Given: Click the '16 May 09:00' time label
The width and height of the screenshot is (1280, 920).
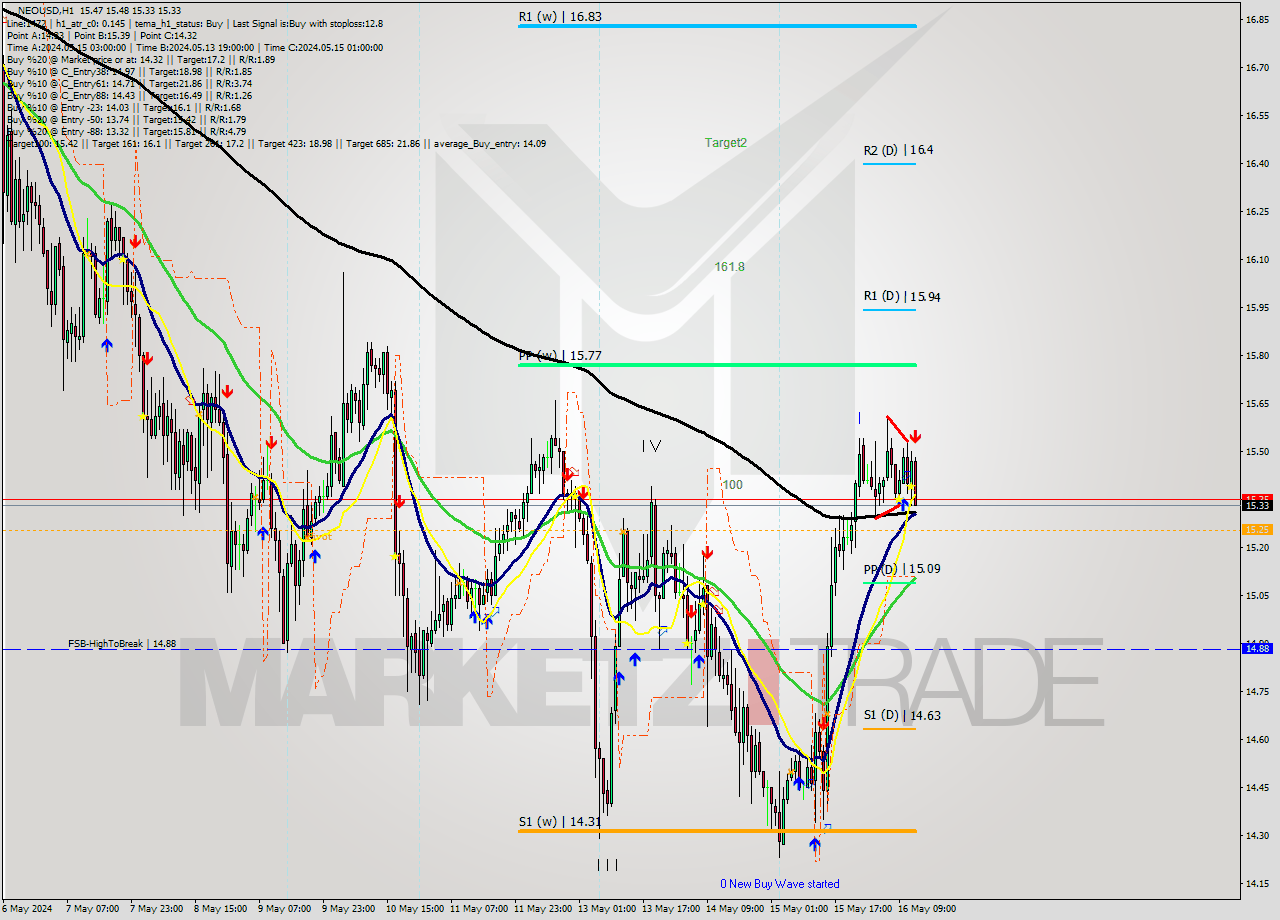Looking at the screenshot, I should tap(925, 909).
